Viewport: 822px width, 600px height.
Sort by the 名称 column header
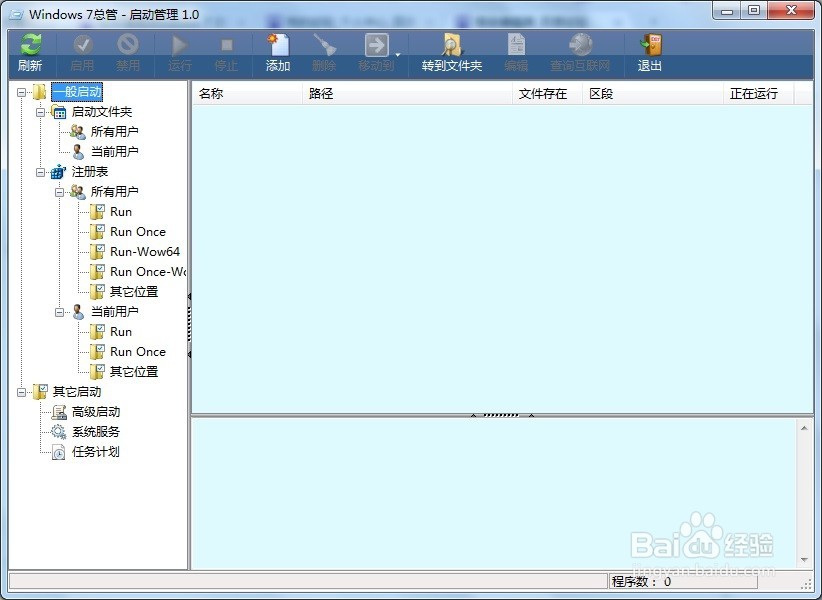[x=247, y=93]
